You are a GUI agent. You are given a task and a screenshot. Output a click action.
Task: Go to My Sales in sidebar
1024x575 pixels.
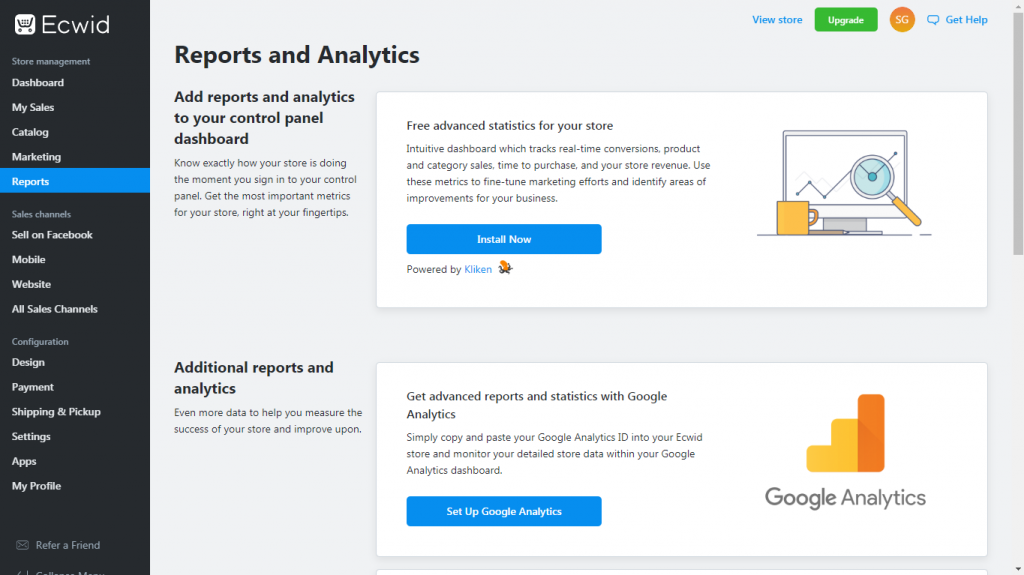coord(33,108)
